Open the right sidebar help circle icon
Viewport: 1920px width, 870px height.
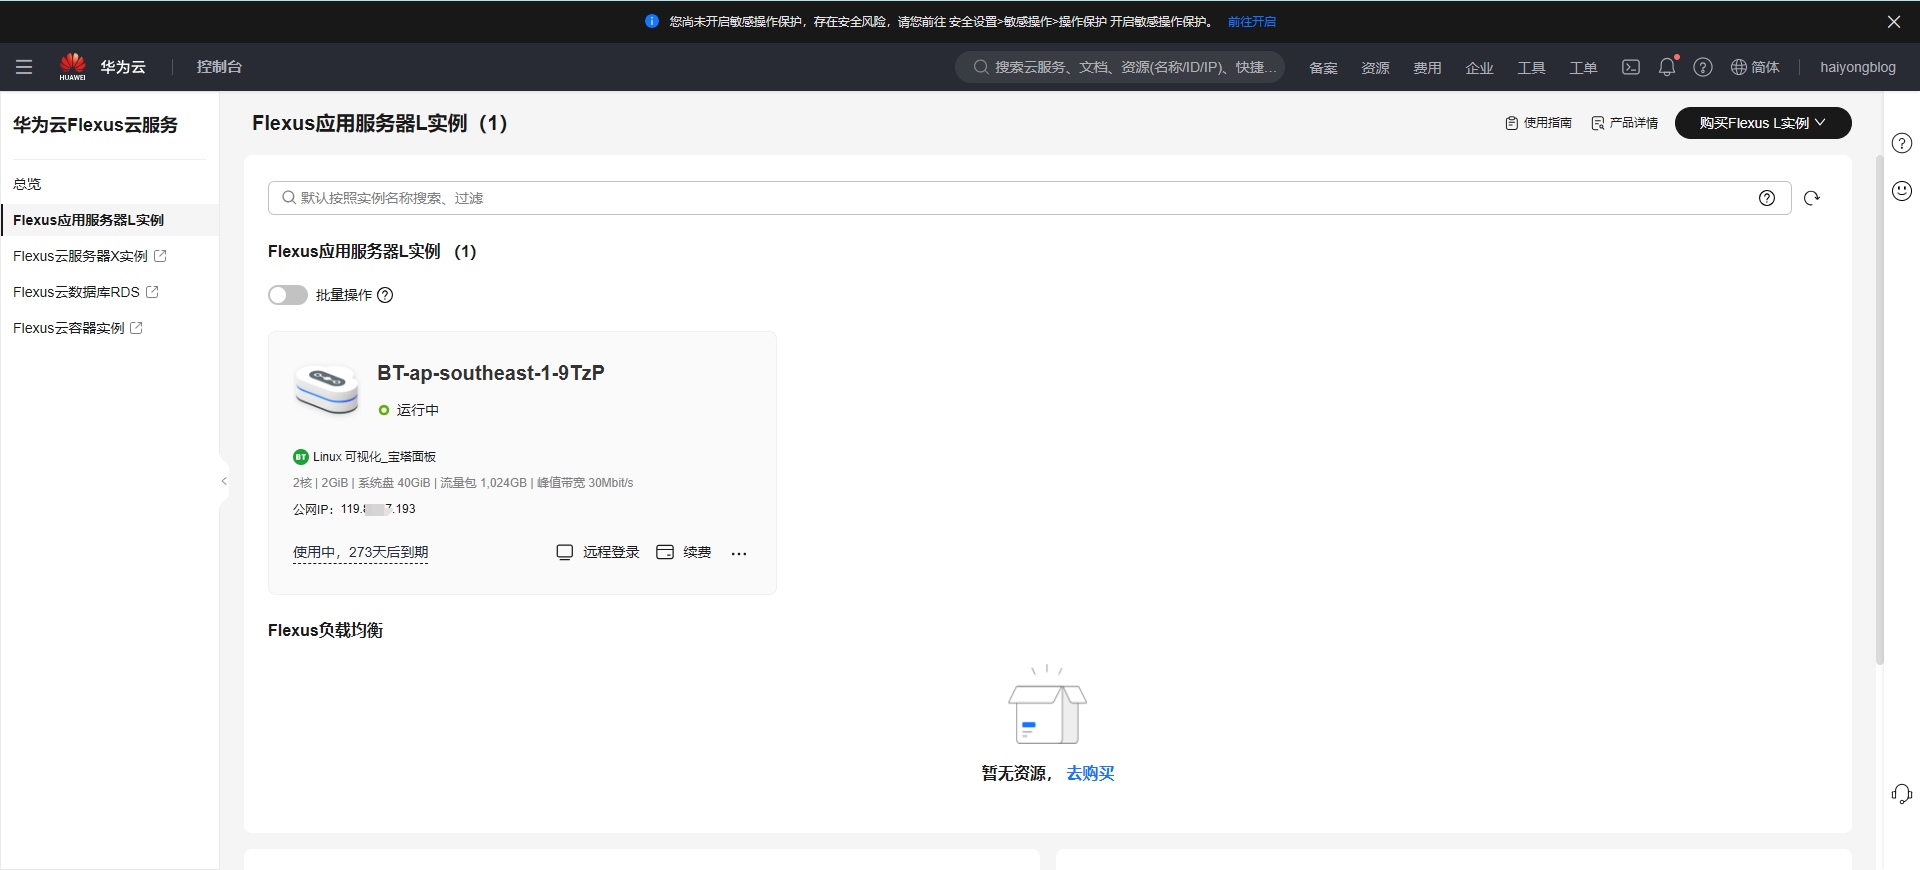pyautogui.click(x=1902, y=143)
